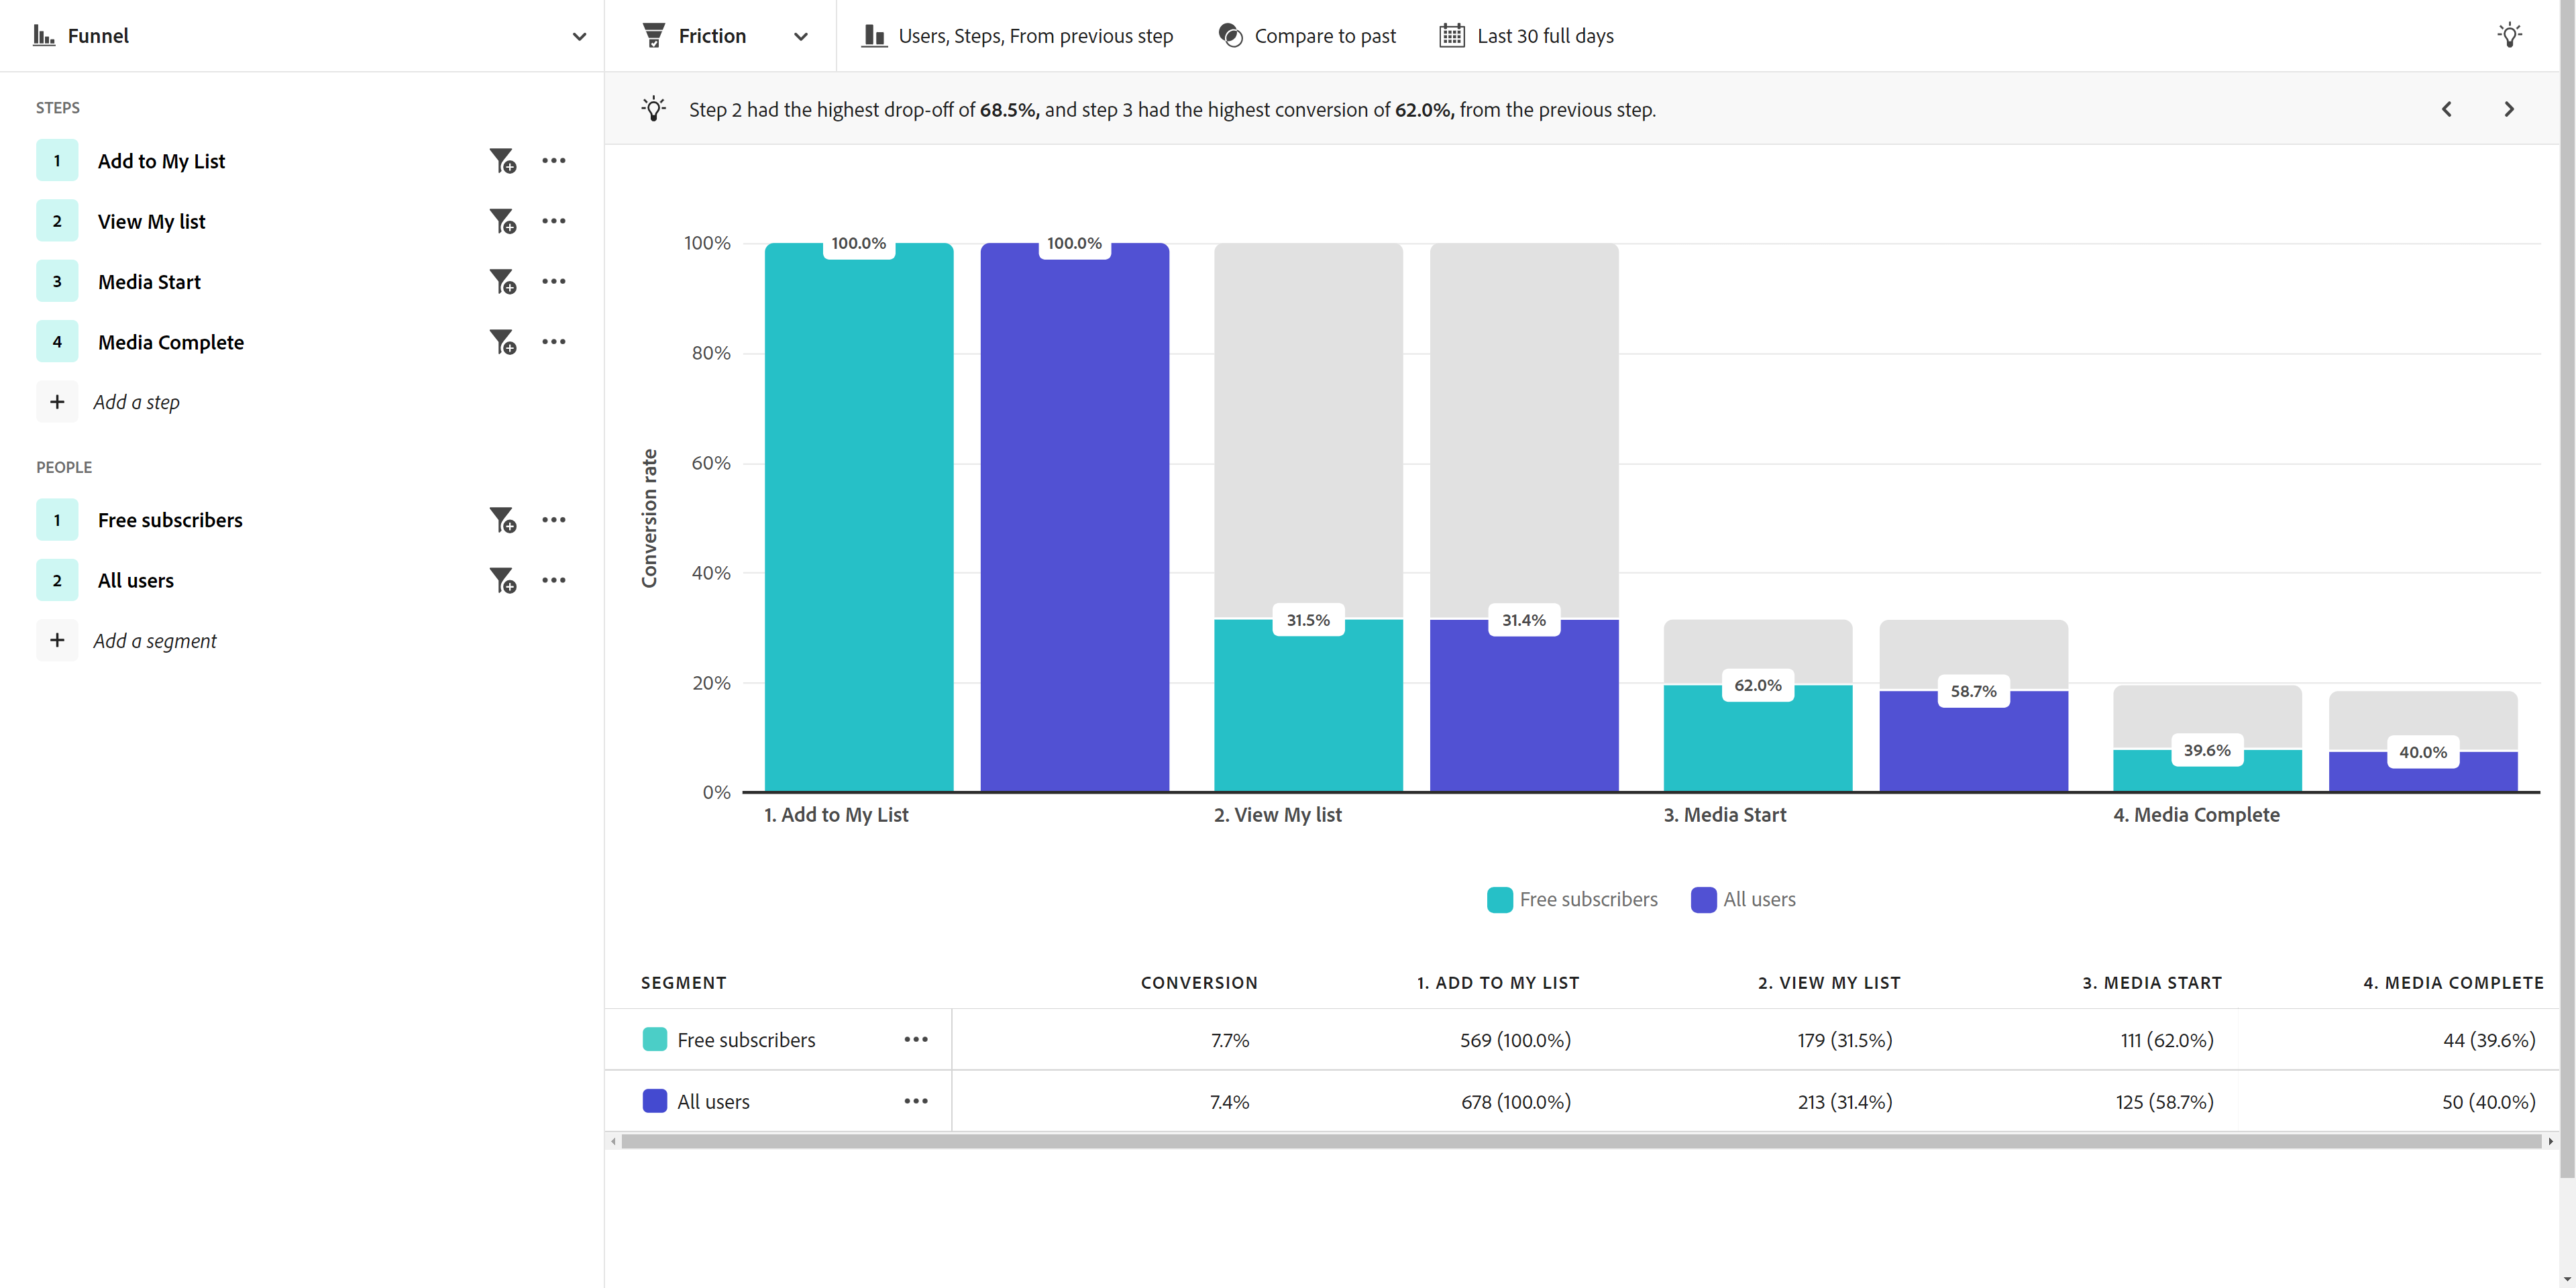Open more options for View My list step
2576x1288 pixels.
coord(553,221)
